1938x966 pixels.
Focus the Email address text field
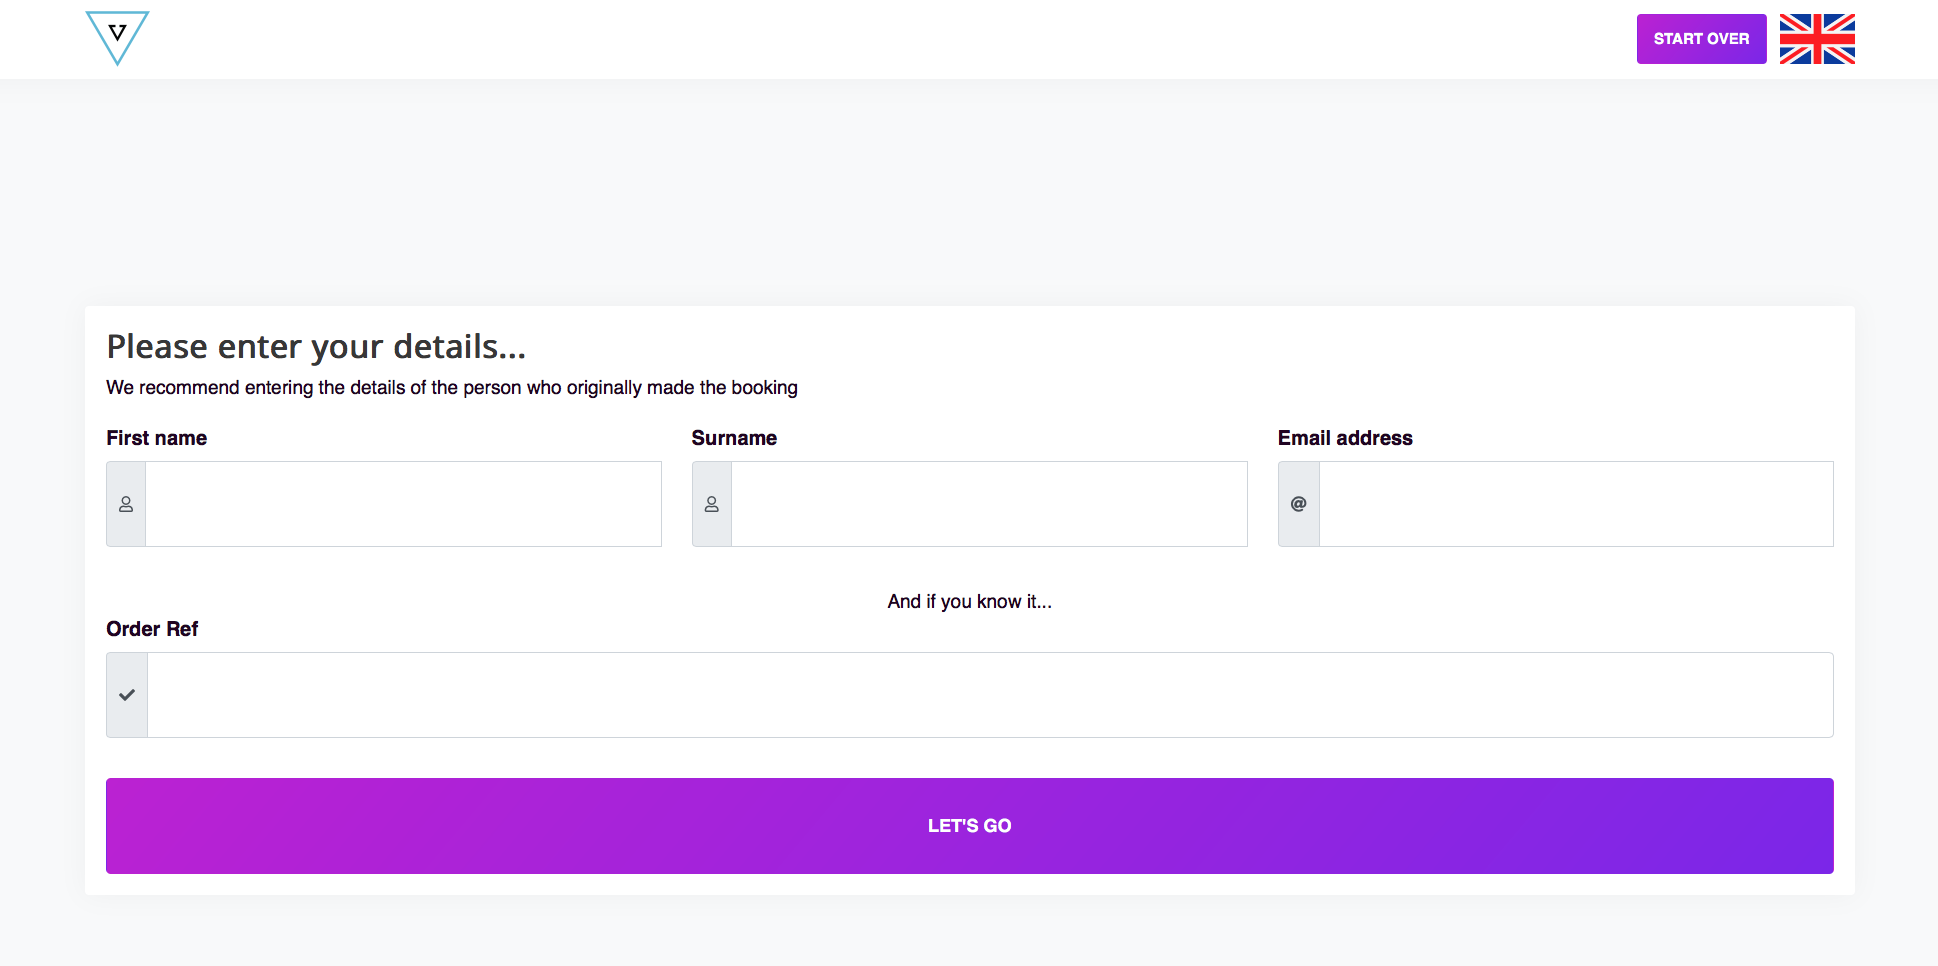(x=1575, y=504)
